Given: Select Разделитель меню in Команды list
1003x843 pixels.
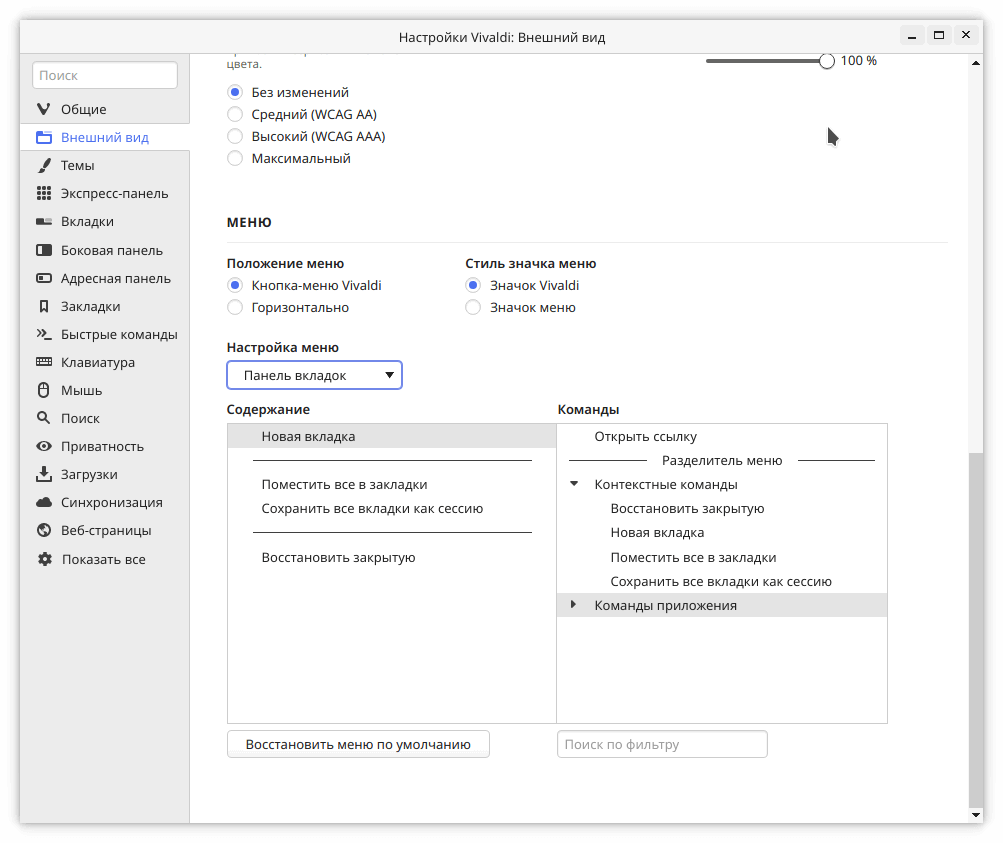Looking at the screenshot, I should (722, 461).
